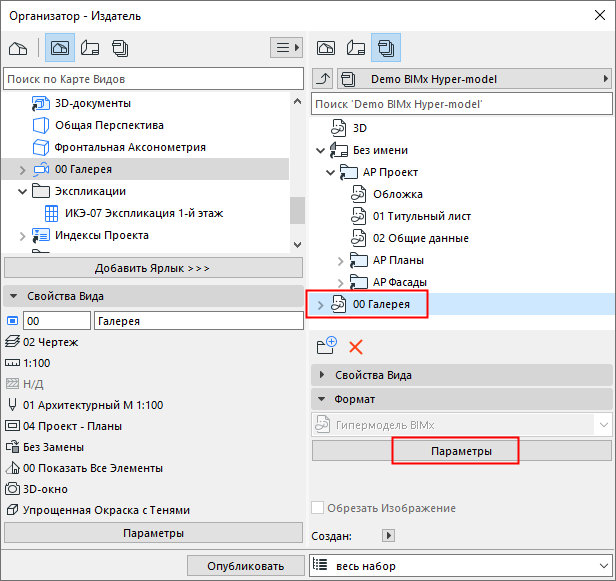Collapse the Формат panel

(322, 399)
